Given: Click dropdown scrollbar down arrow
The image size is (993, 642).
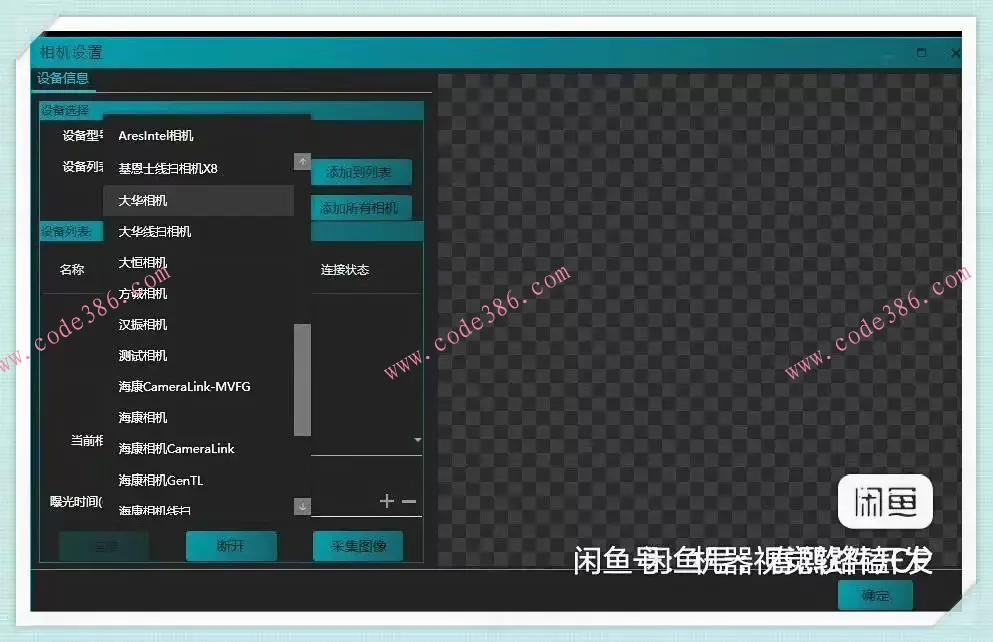Looking at the screenshot, I should click(x=303, y=506).
